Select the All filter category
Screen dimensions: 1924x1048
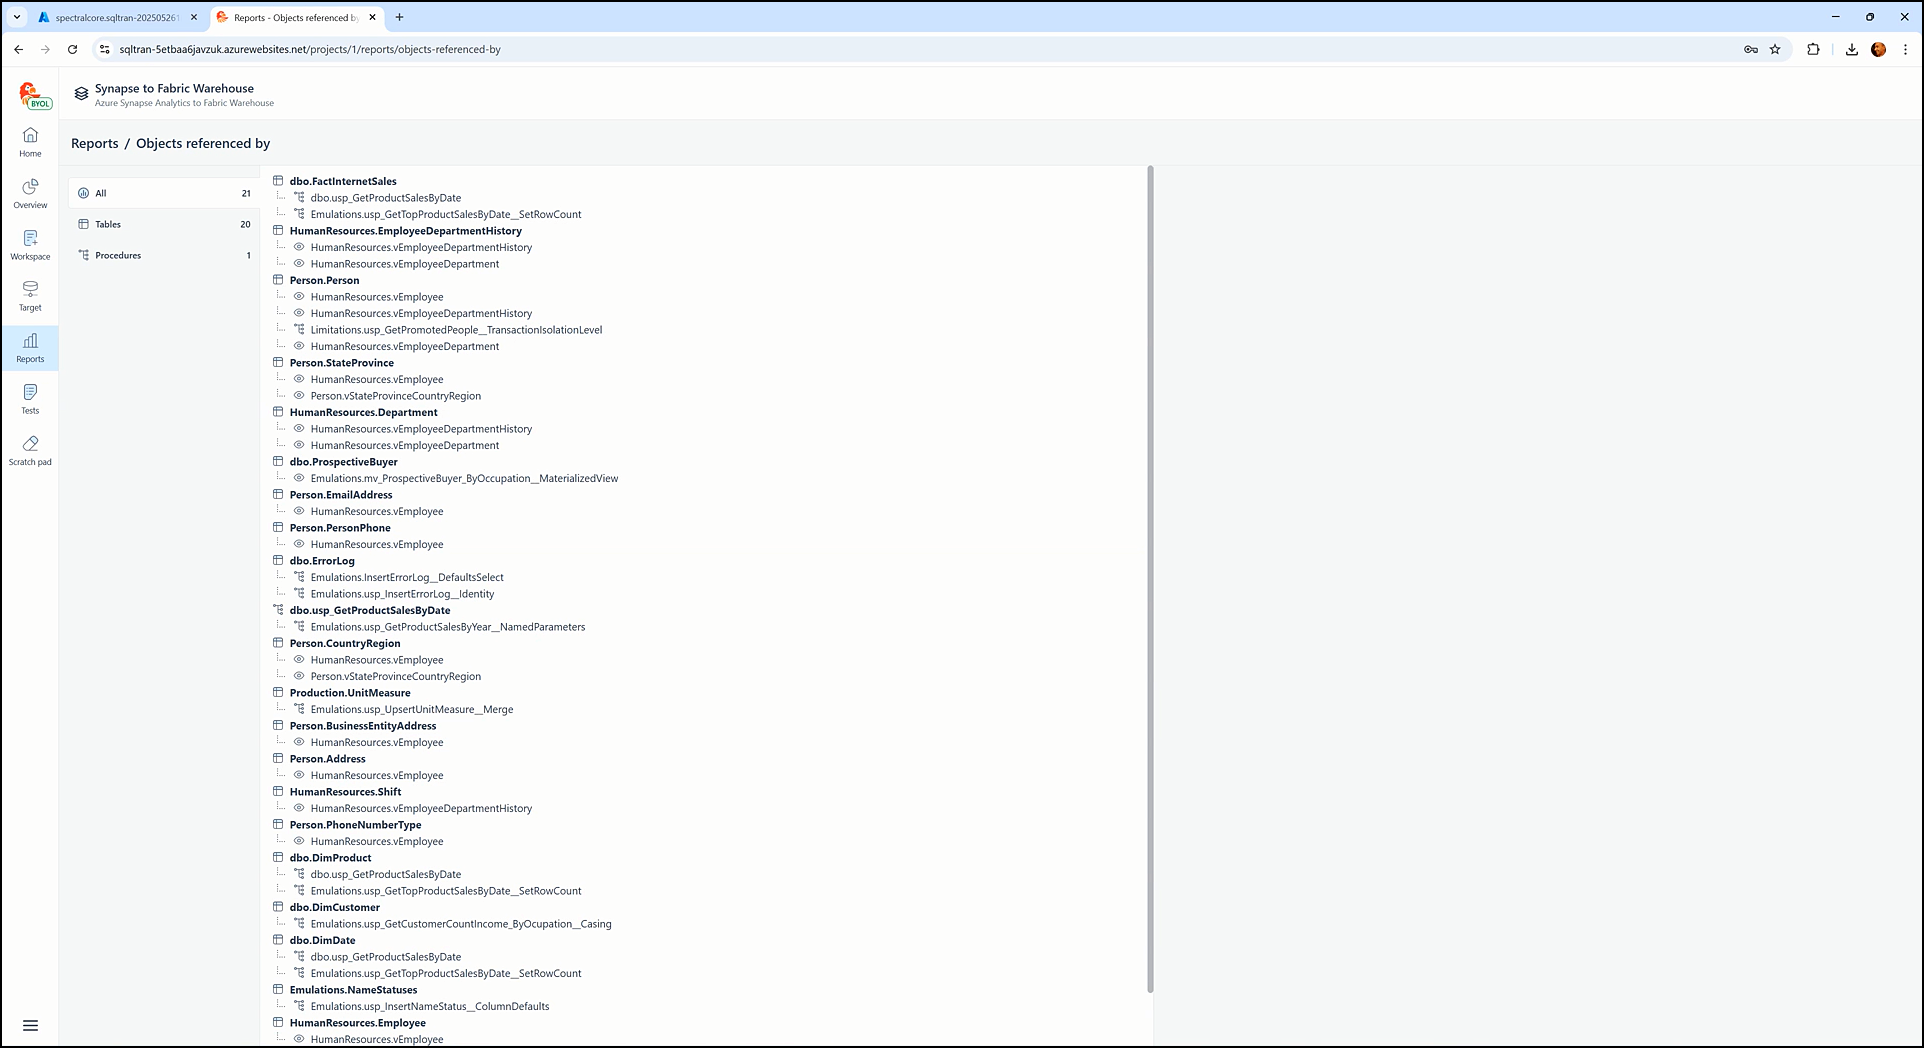point(164,193)
